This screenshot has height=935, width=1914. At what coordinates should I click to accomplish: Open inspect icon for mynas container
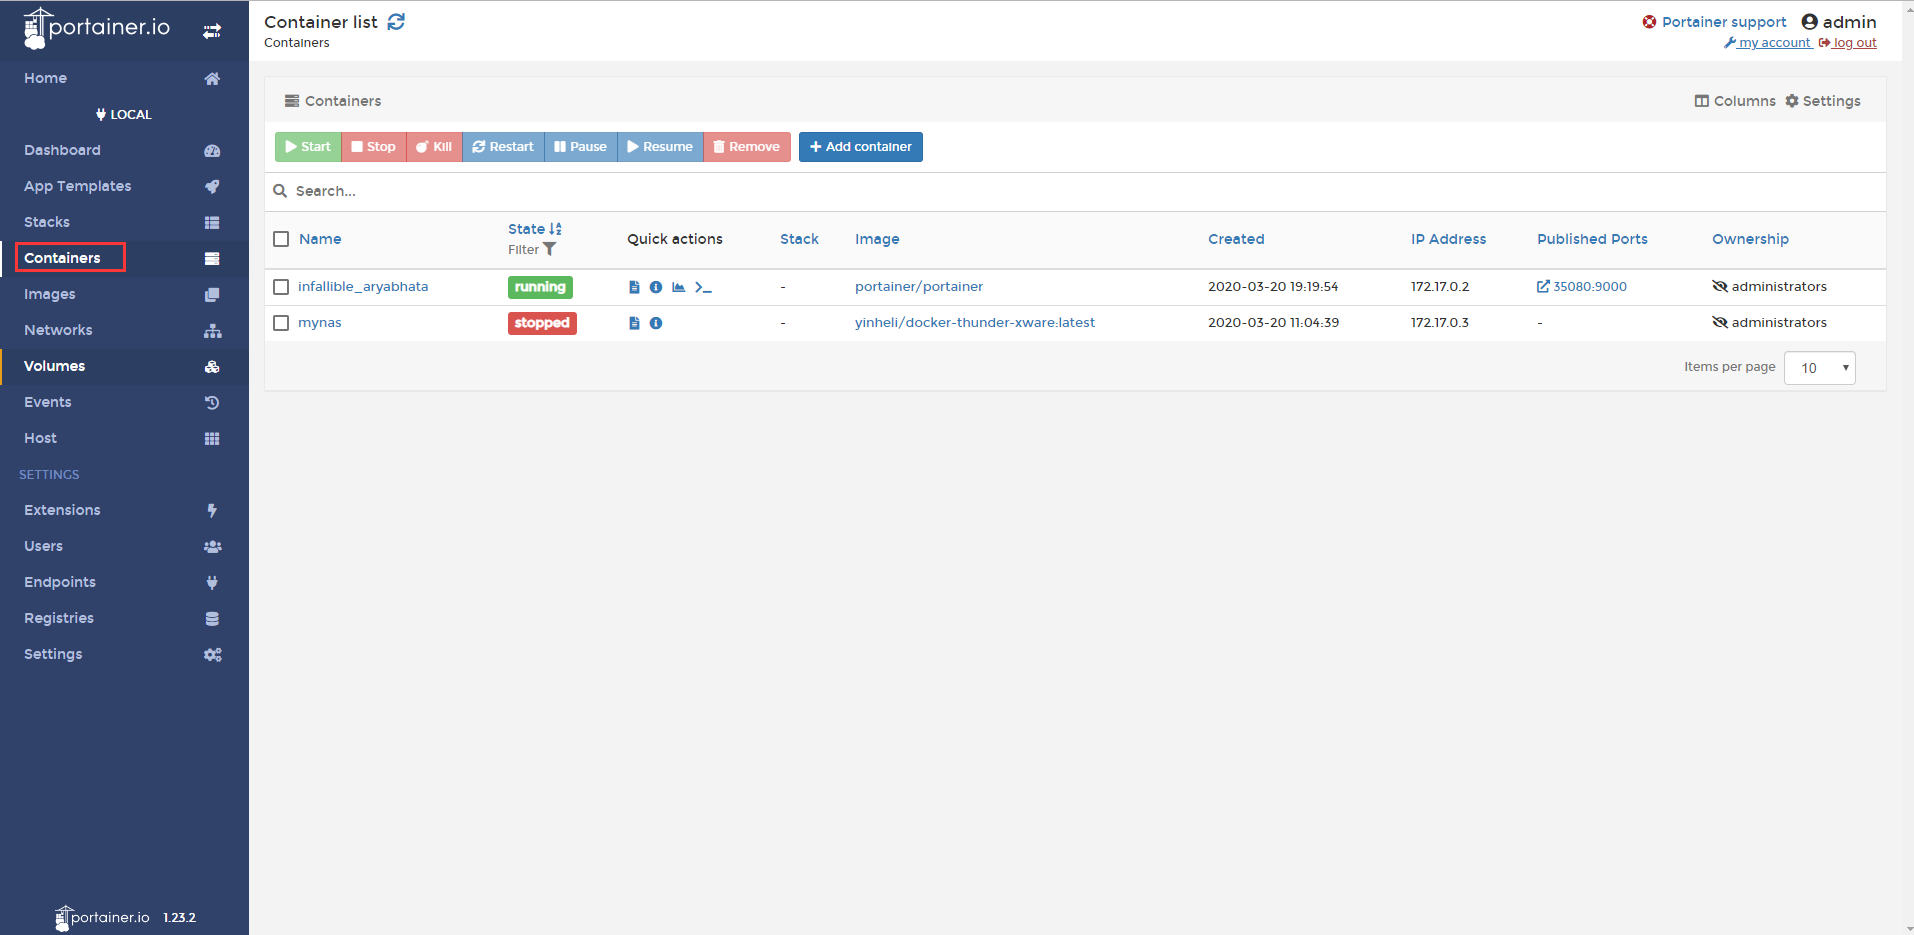(656, 323)
